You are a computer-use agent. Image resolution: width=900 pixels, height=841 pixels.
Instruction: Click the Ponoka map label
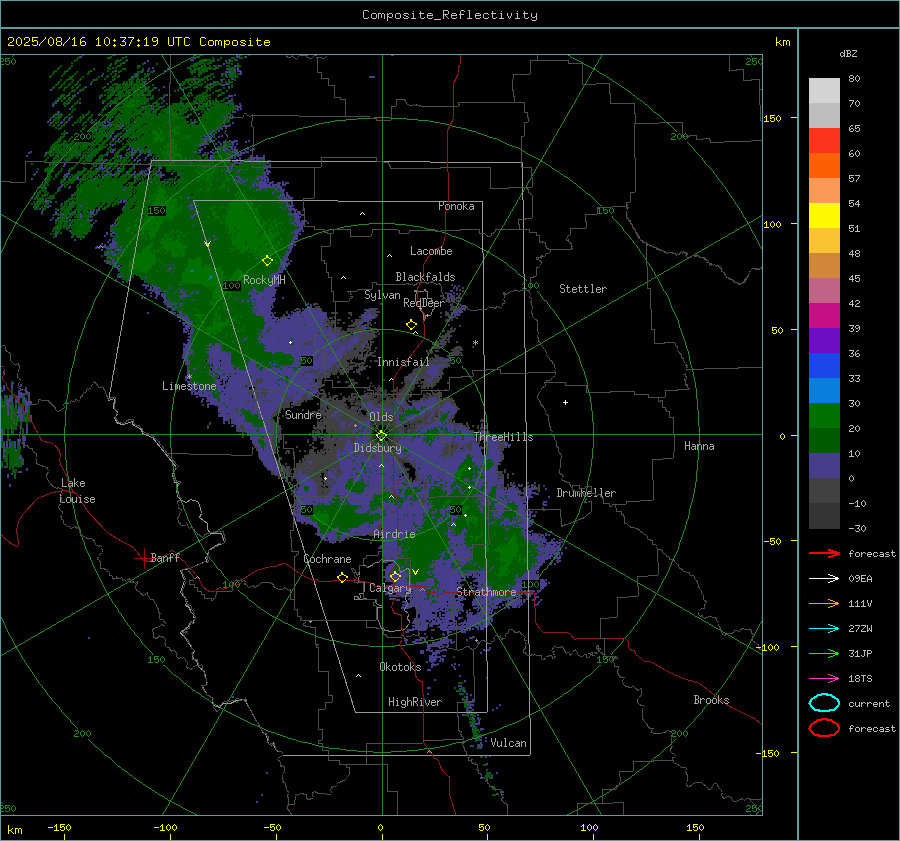click(x=456, y=206)
